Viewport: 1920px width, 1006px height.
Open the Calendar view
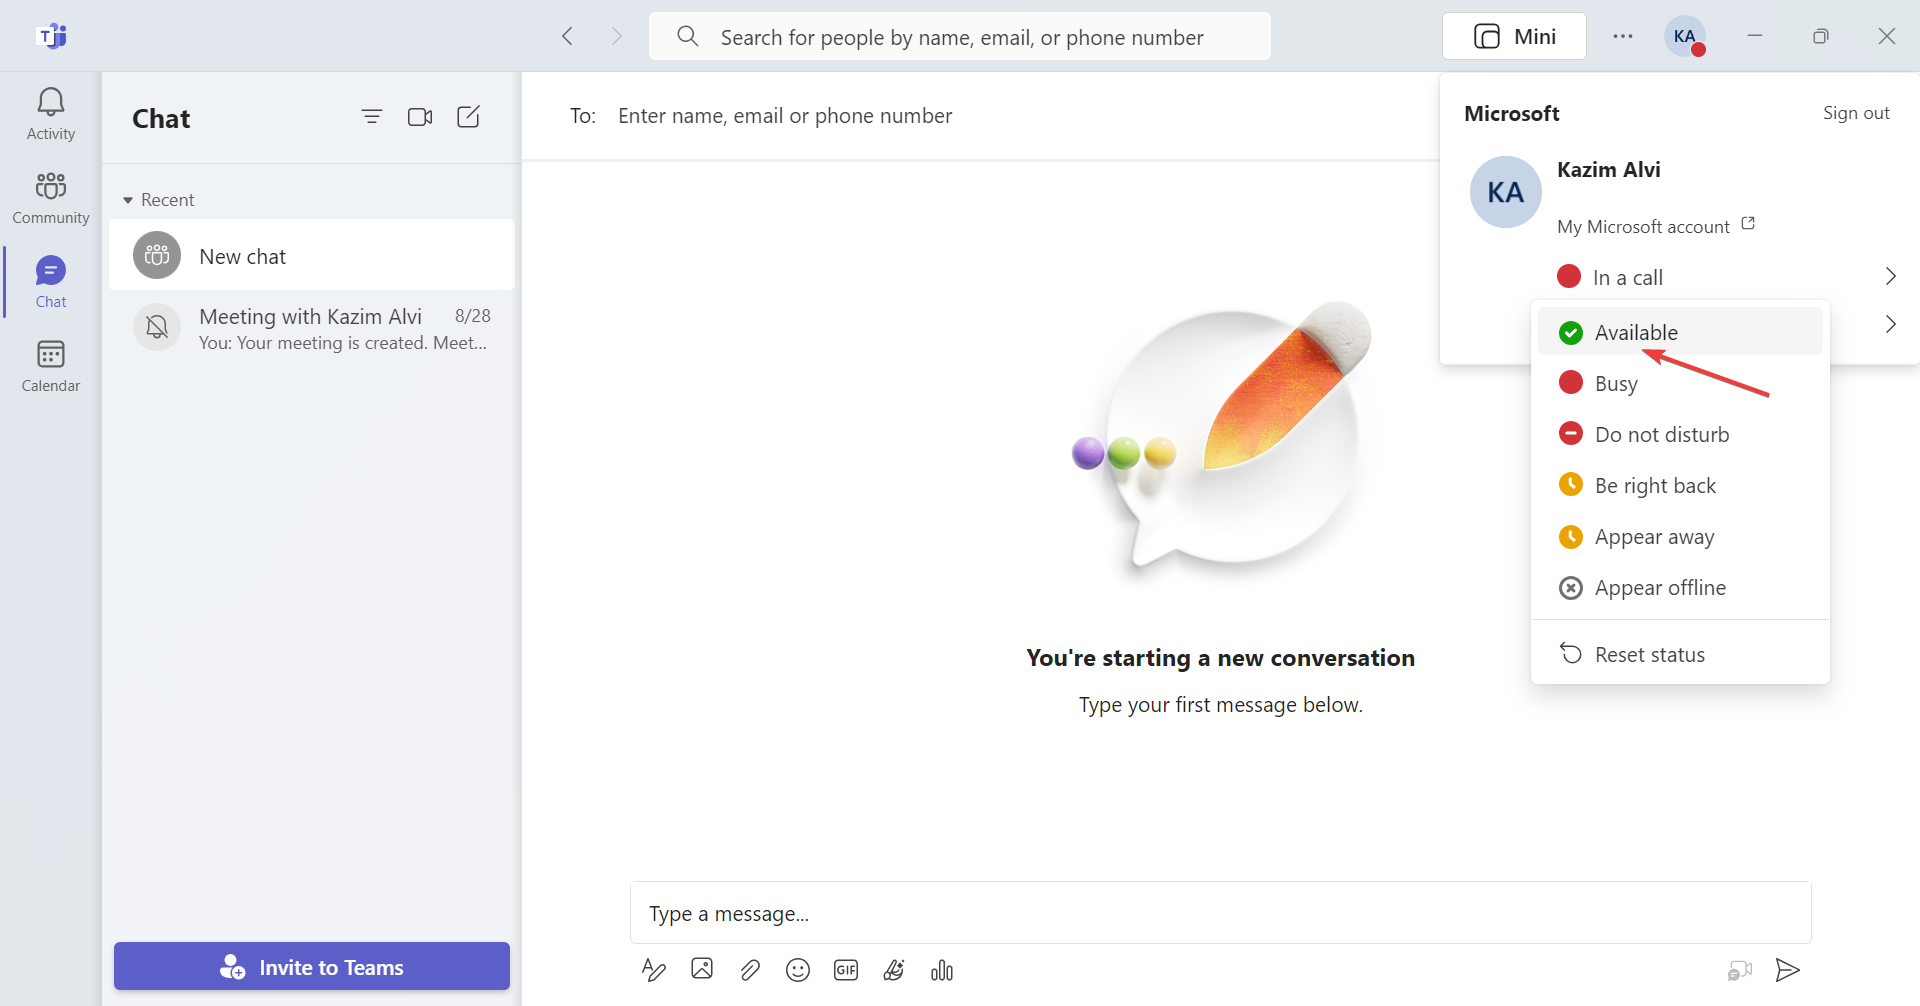(x=50, y=366)
